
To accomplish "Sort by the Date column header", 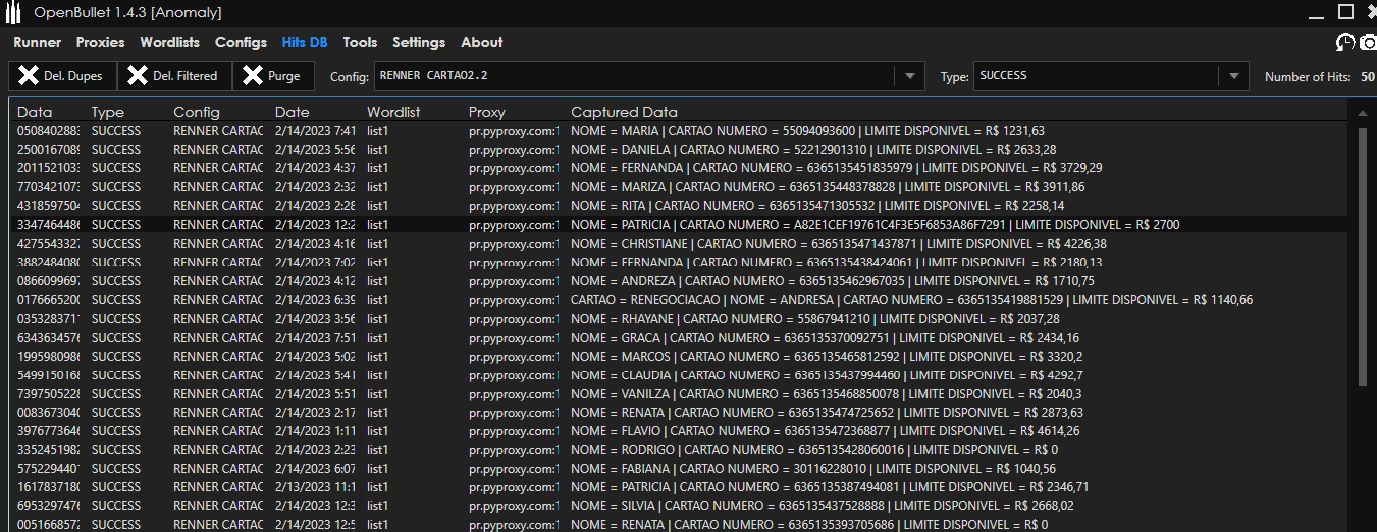I will click(x=292, y=112).
